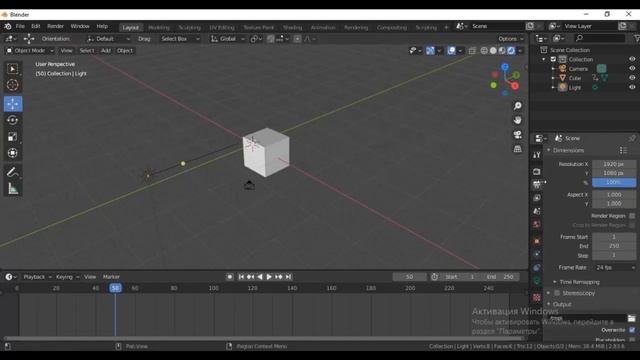Open the Playback dropdown in the timeline
The width and height of the screenshot is (640, 360).
(x=37, y=277)
